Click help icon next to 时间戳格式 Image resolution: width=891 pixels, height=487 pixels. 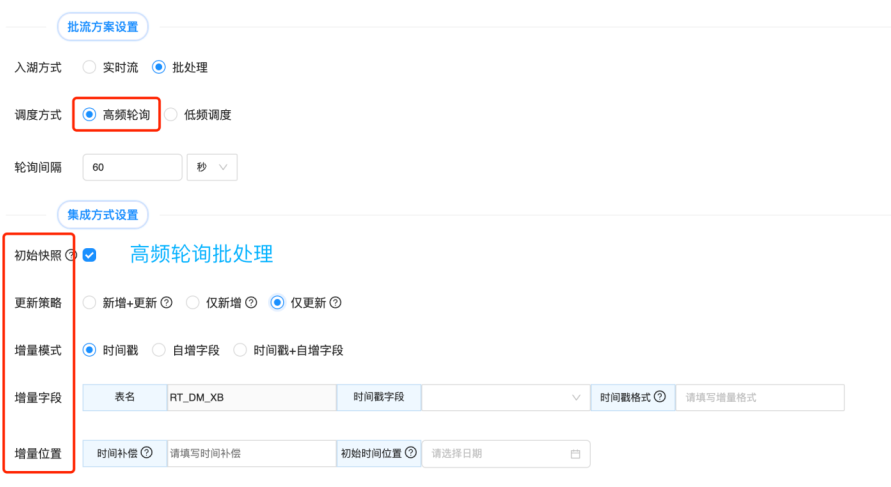[x=660, y=397]
